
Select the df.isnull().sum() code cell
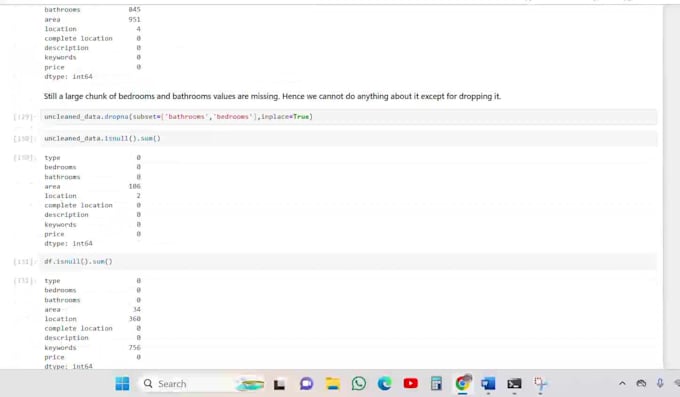pyautogui.click(x=348, y=262)
